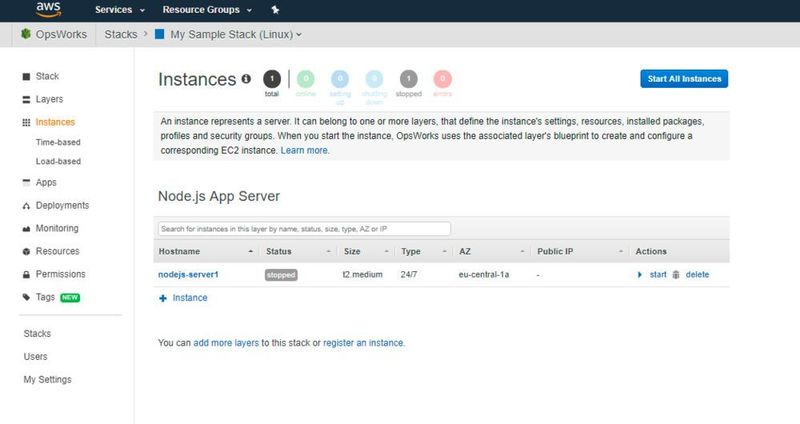This screenshot has height=424, width=800.
Task: Click the Monitoring chart icon
Action: pos(26,229)
